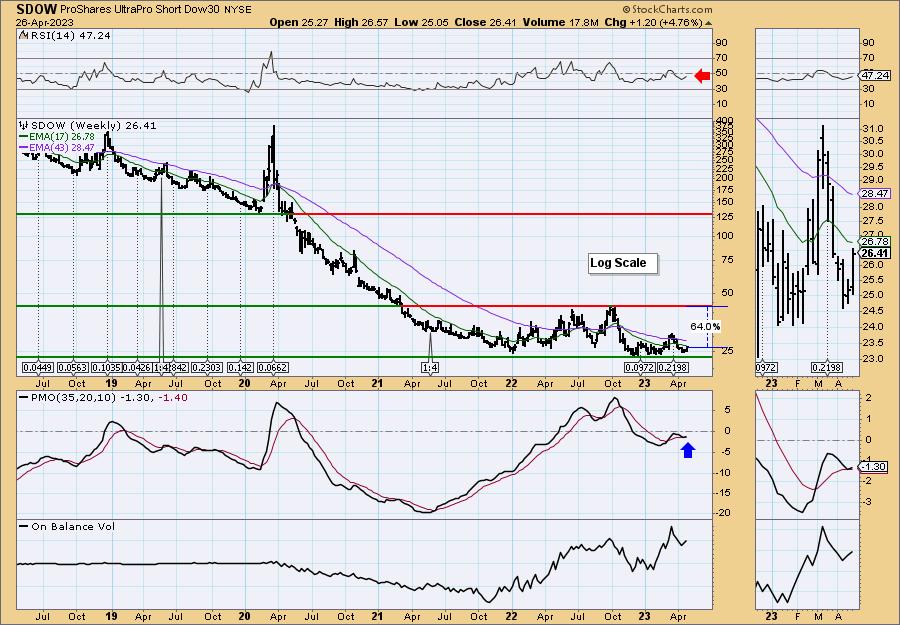Click the ProShares UltraPro Short Dow30 name

[140, 10]
